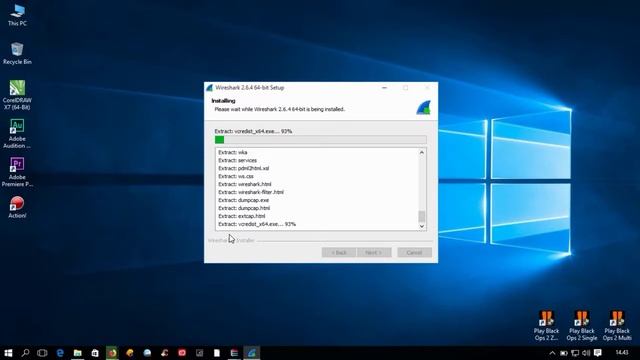Click the green installation progress bar
Image resolution: width=640 pixels, height=360 pixels.
pos(320,140)
